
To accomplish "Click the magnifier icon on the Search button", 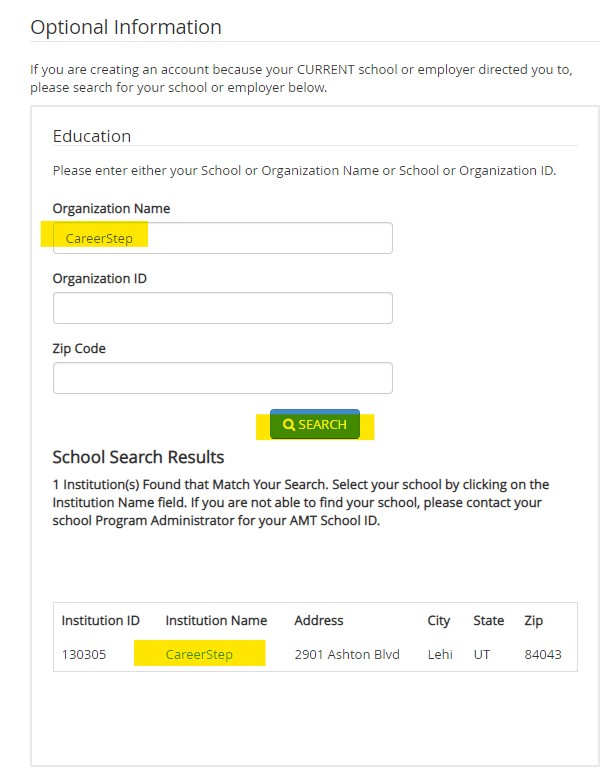I will (x=289, y=425).
